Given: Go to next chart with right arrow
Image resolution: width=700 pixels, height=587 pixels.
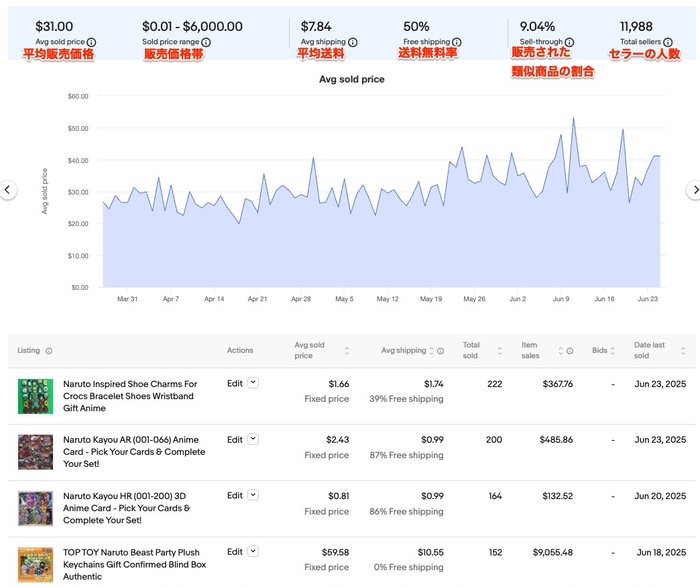Looking at the screenshot, I should (692, 189).
